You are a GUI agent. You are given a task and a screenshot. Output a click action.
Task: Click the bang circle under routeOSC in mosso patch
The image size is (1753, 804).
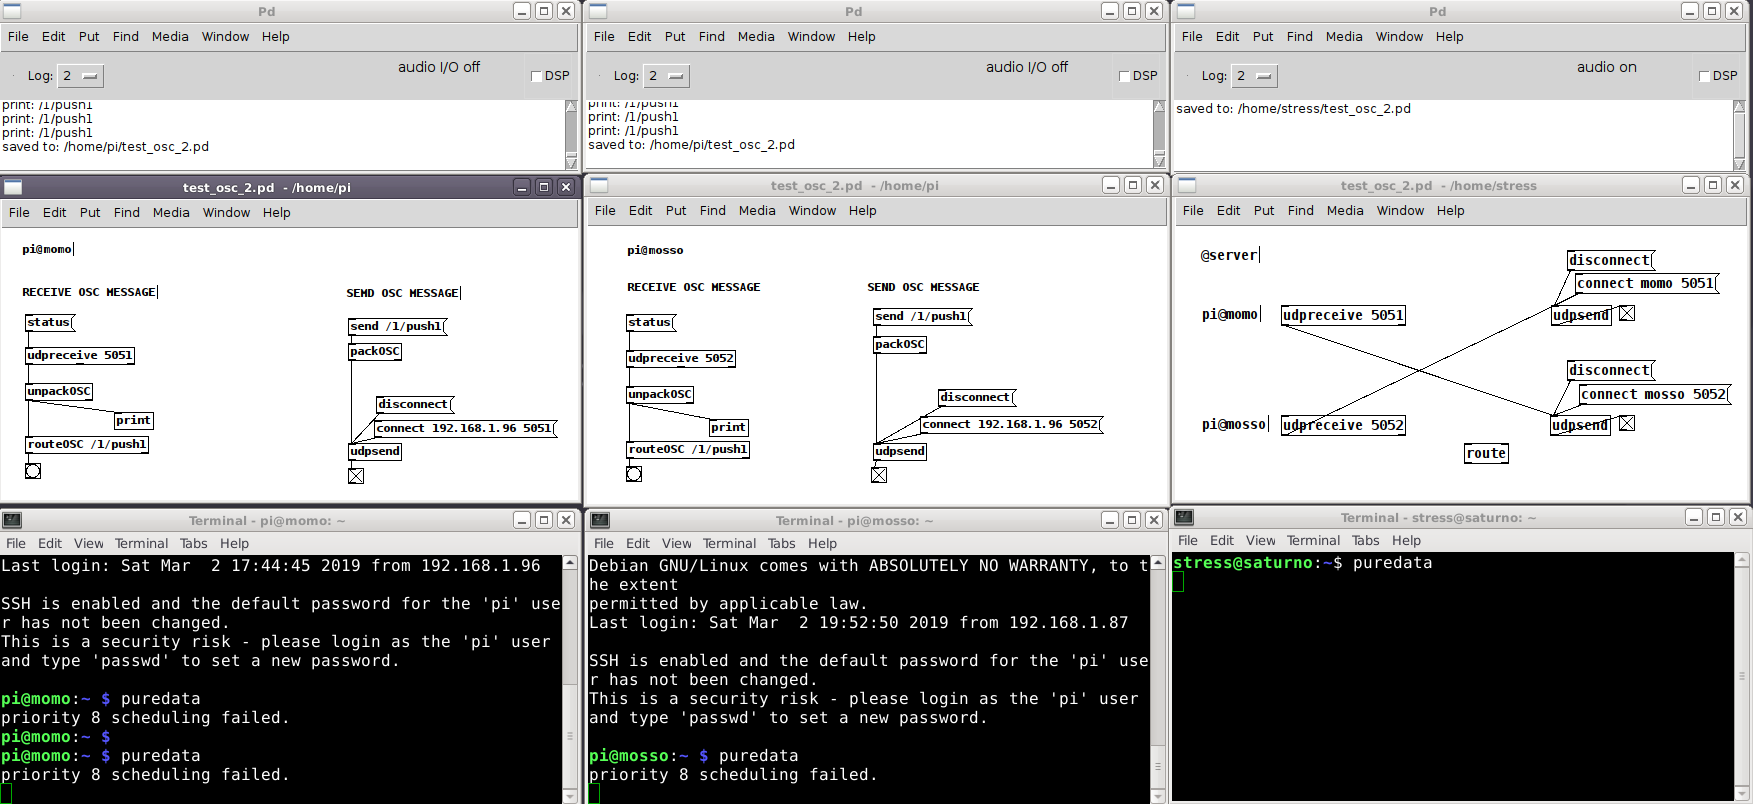coord(634,474)
